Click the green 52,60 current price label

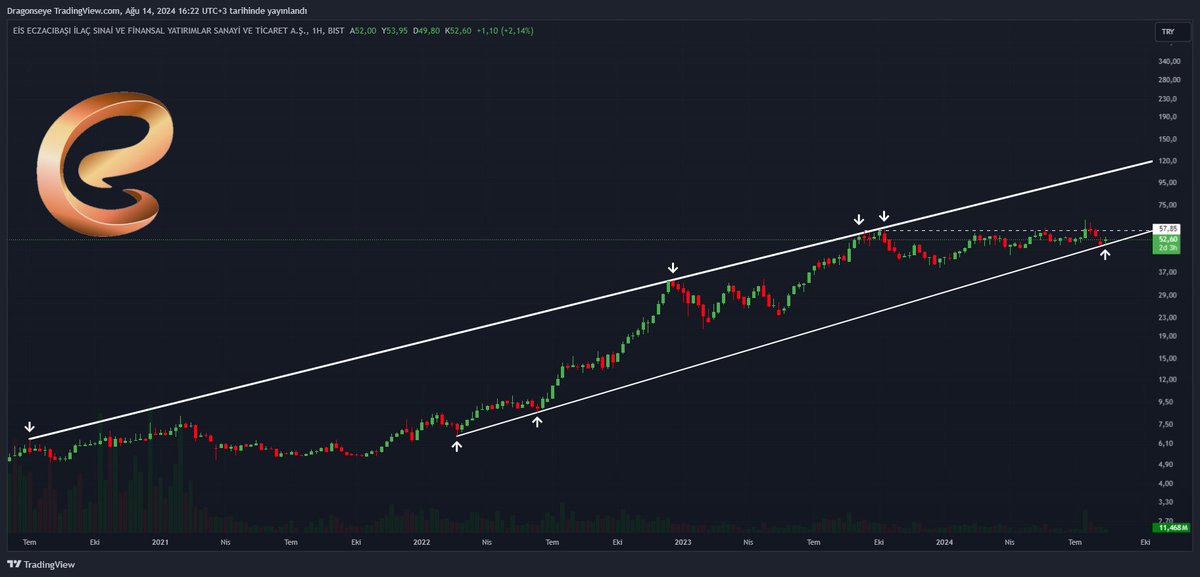click(1166, 239)
